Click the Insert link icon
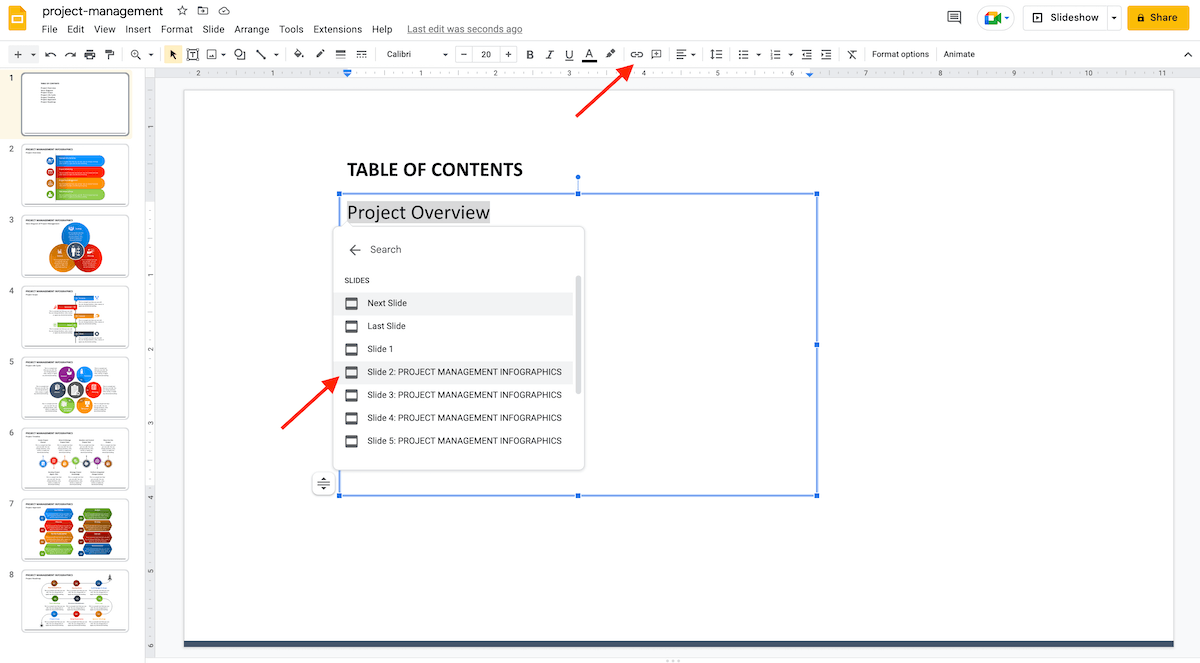The height and width of the screenshot is (663, 1200). 637,54
